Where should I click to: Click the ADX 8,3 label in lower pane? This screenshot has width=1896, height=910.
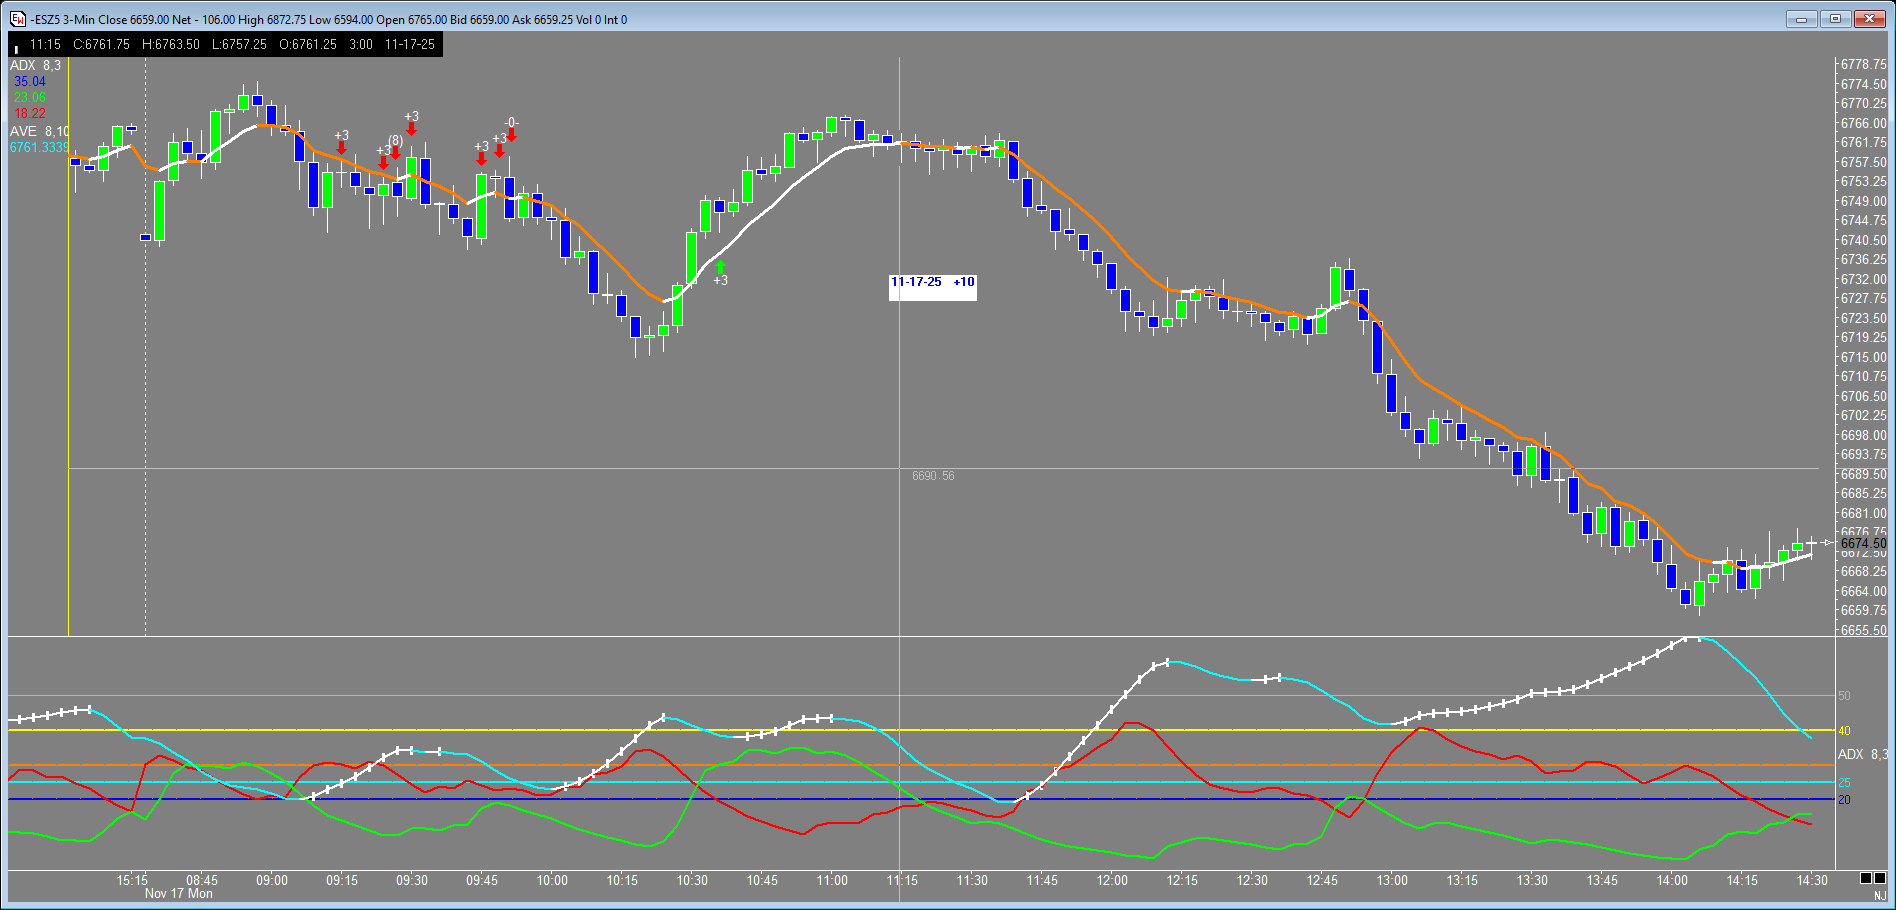coord(1862,754)
